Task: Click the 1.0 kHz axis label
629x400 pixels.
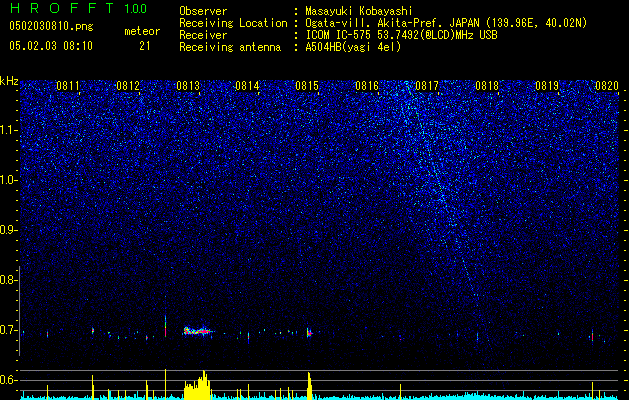Action: (8, 180)
